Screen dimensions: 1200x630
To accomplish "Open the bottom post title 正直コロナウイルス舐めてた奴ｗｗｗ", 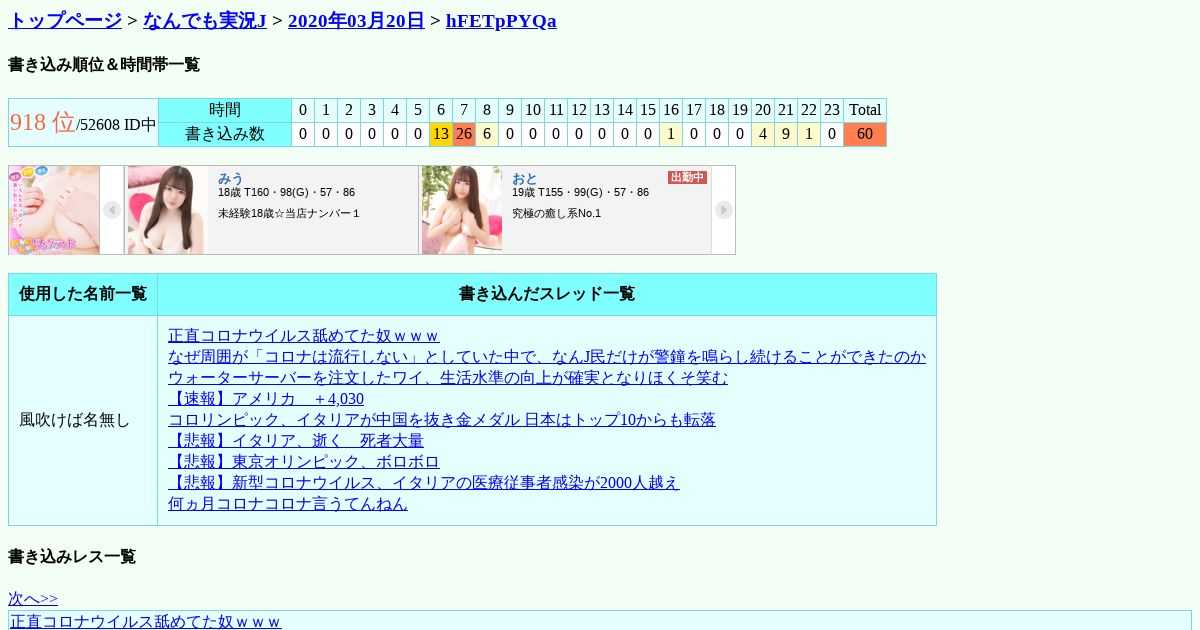I will 146,621.
